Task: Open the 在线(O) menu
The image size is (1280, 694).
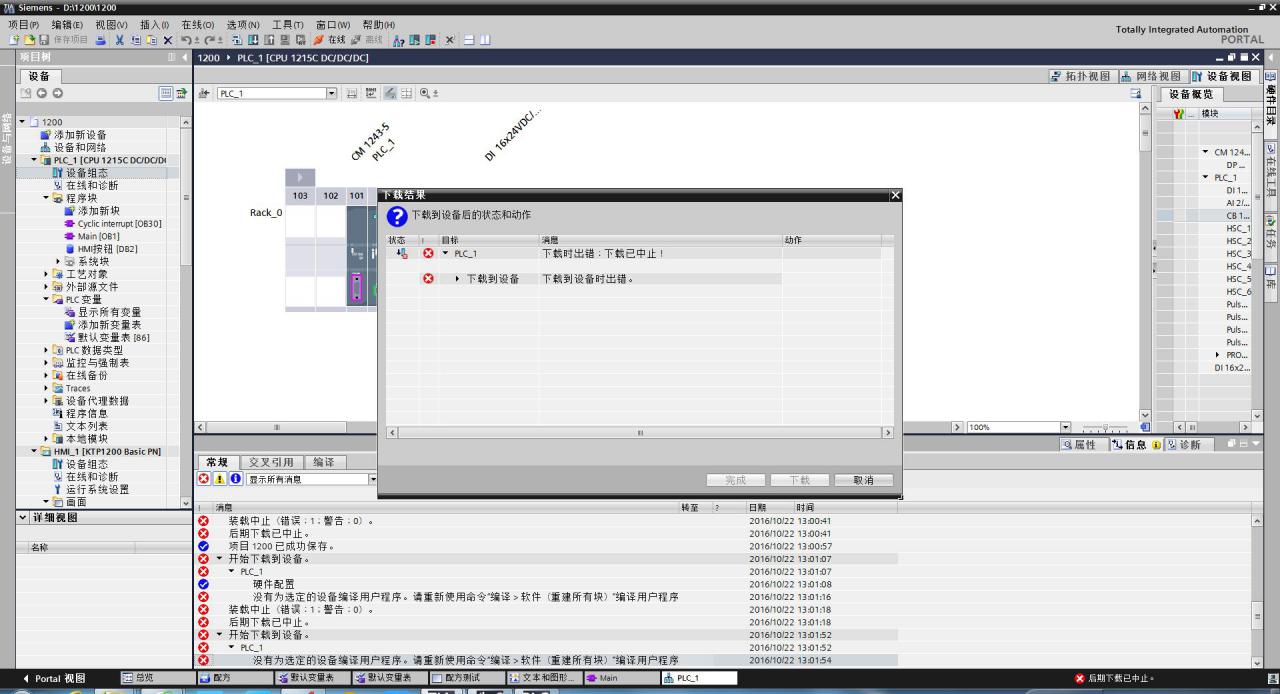Action: (198, 24)
